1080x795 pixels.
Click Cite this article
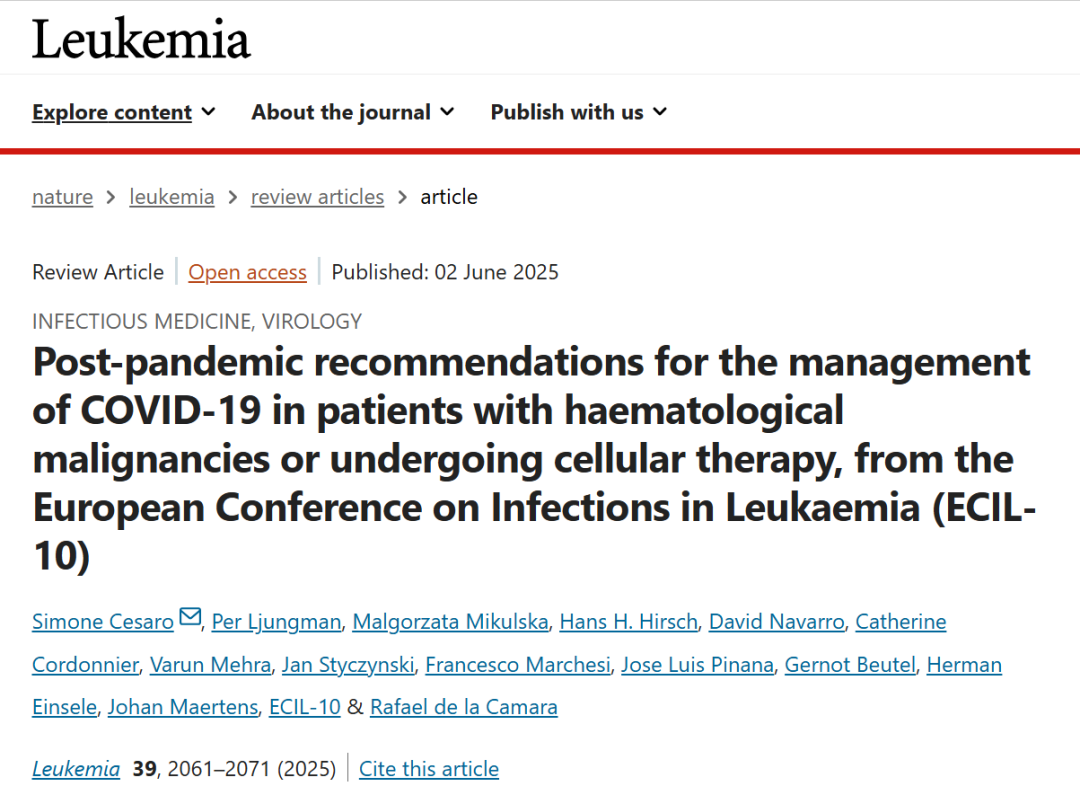429,769
